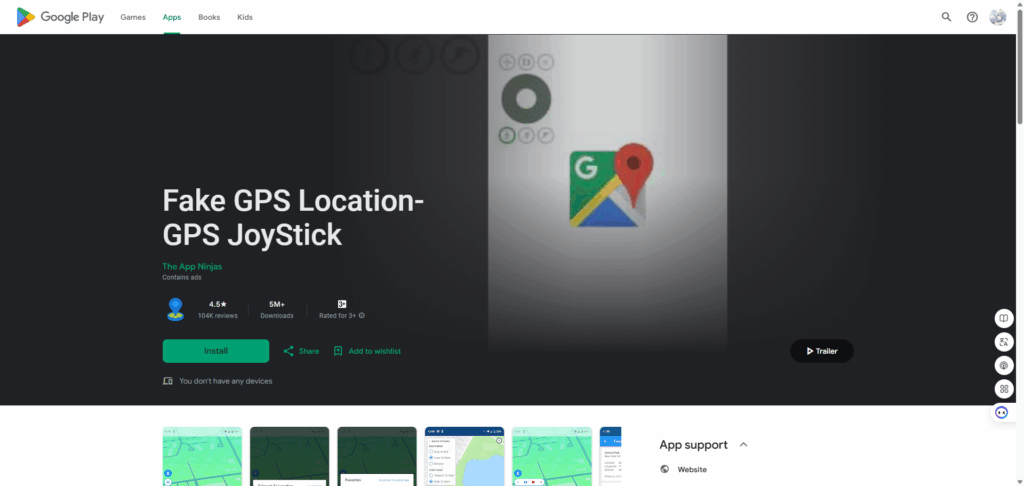Open the account profile avatar
This screenshot has width=1024, height=486.
point(998,17)
